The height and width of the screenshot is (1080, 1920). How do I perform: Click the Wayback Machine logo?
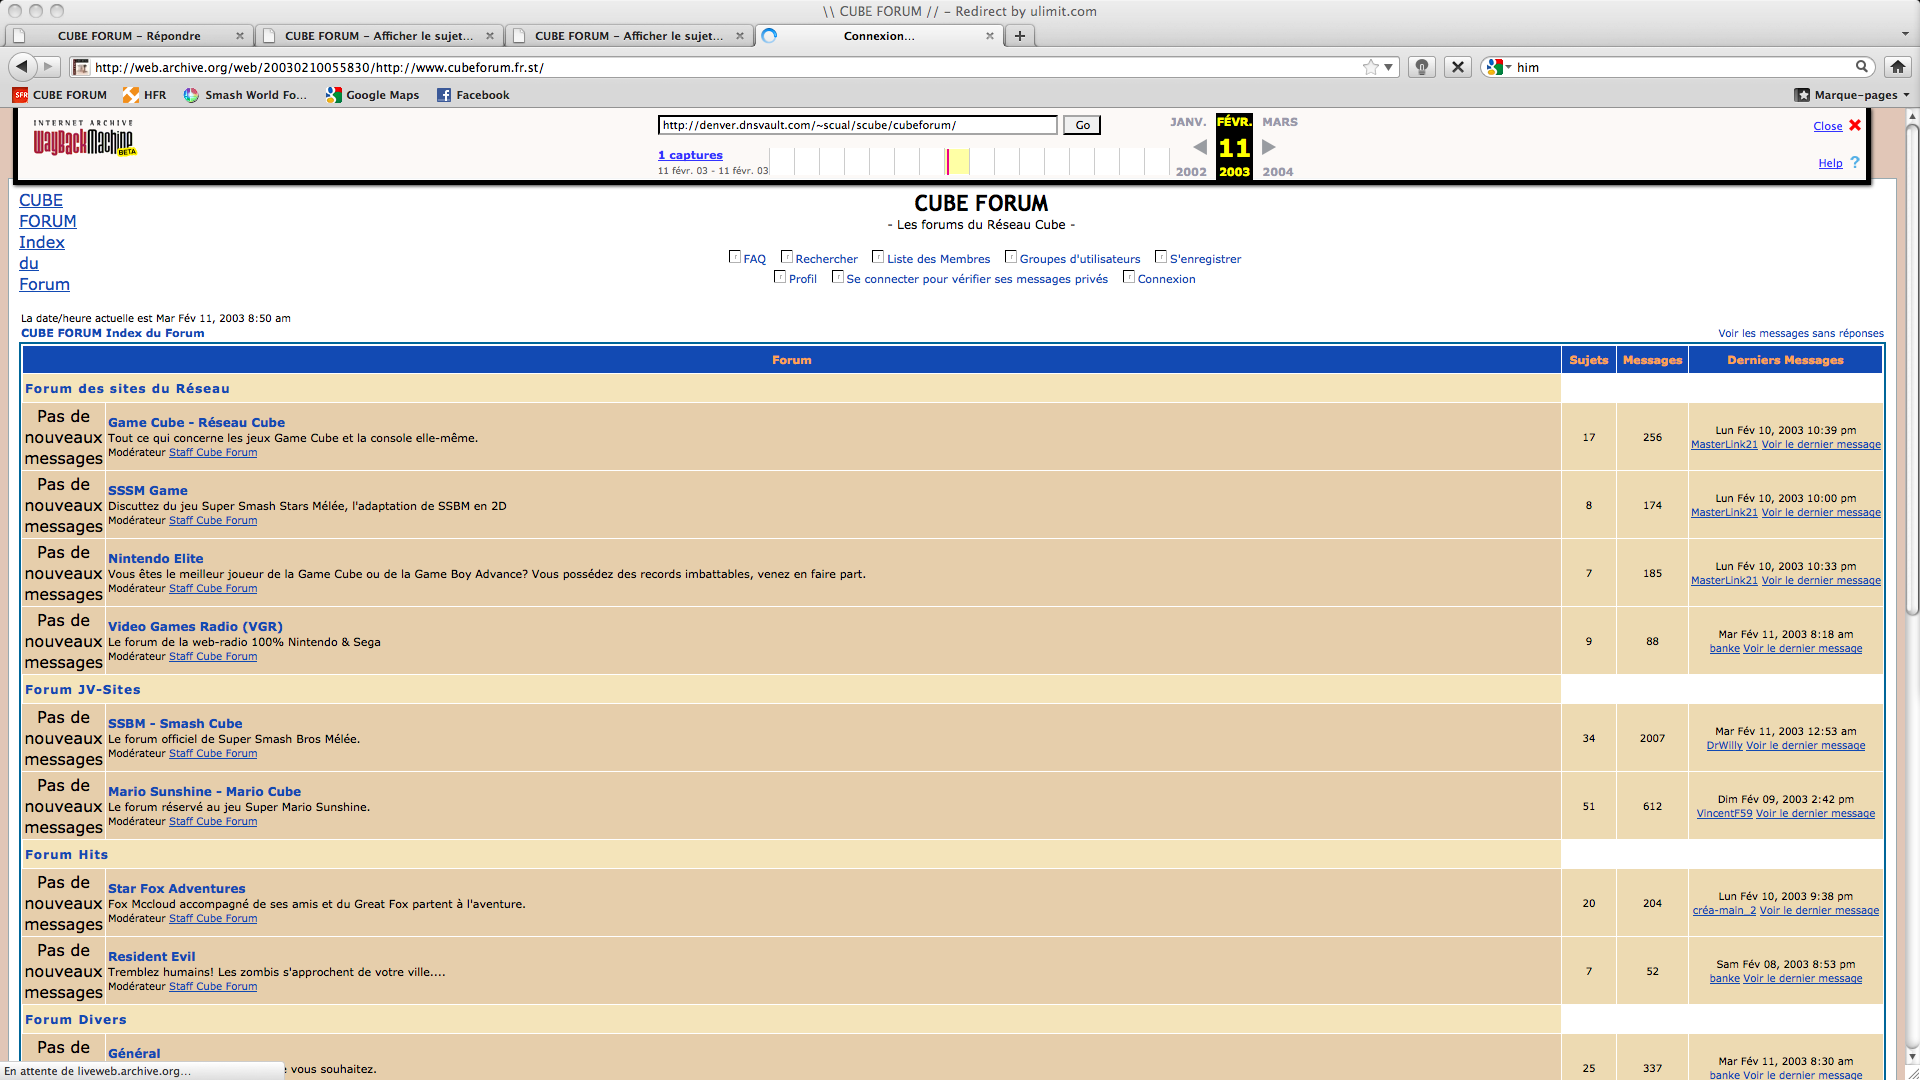point(84,138)
